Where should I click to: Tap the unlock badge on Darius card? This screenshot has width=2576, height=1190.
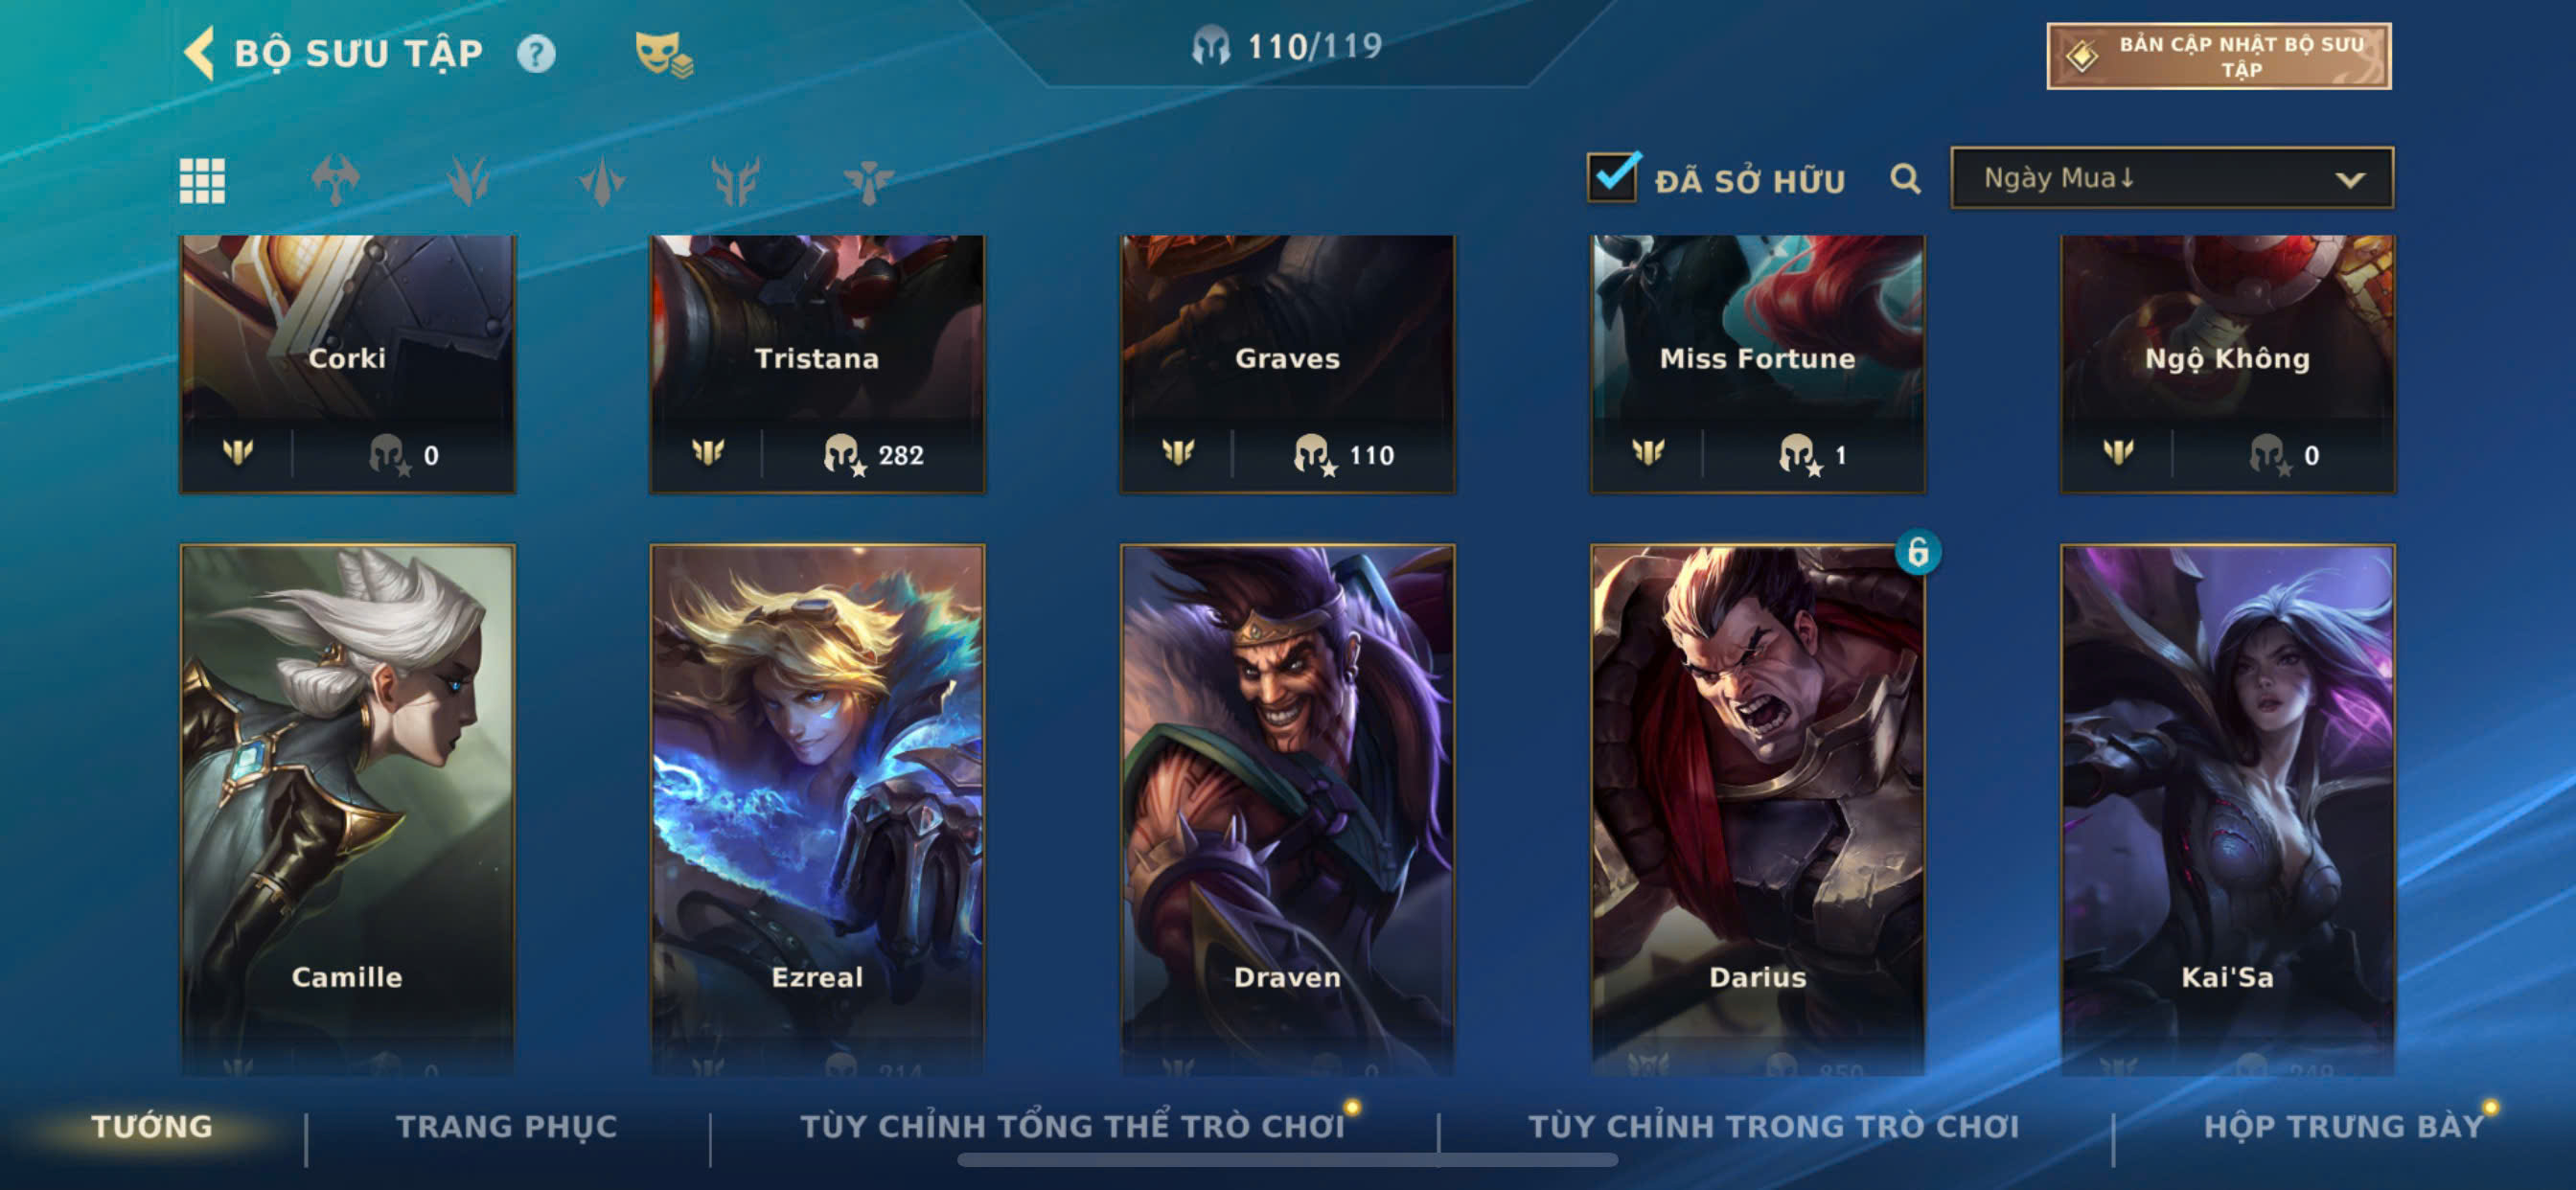1917,552
